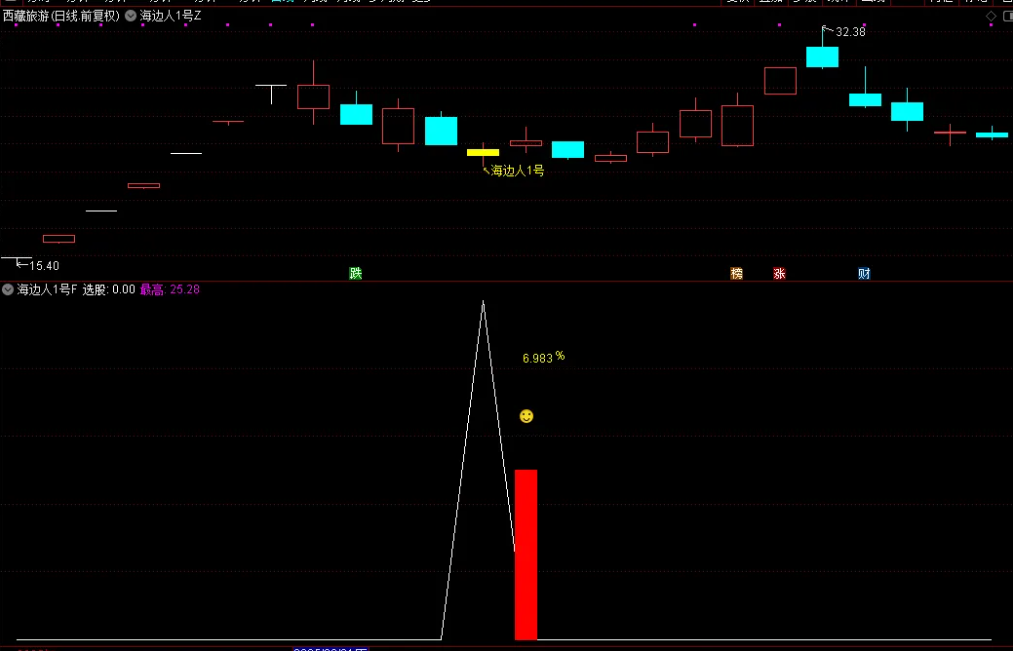The height and width of the screenshot is (651, 1013).
Task: Click the square icon at top-right corner
Action: (x=1006, y=16)
